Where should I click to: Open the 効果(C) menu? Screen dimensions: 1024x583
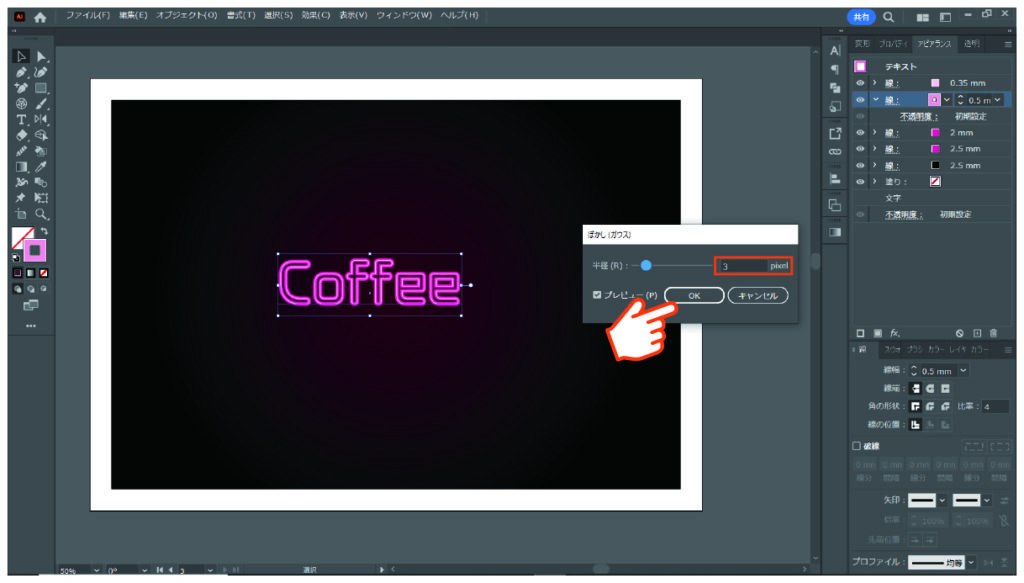315,15
